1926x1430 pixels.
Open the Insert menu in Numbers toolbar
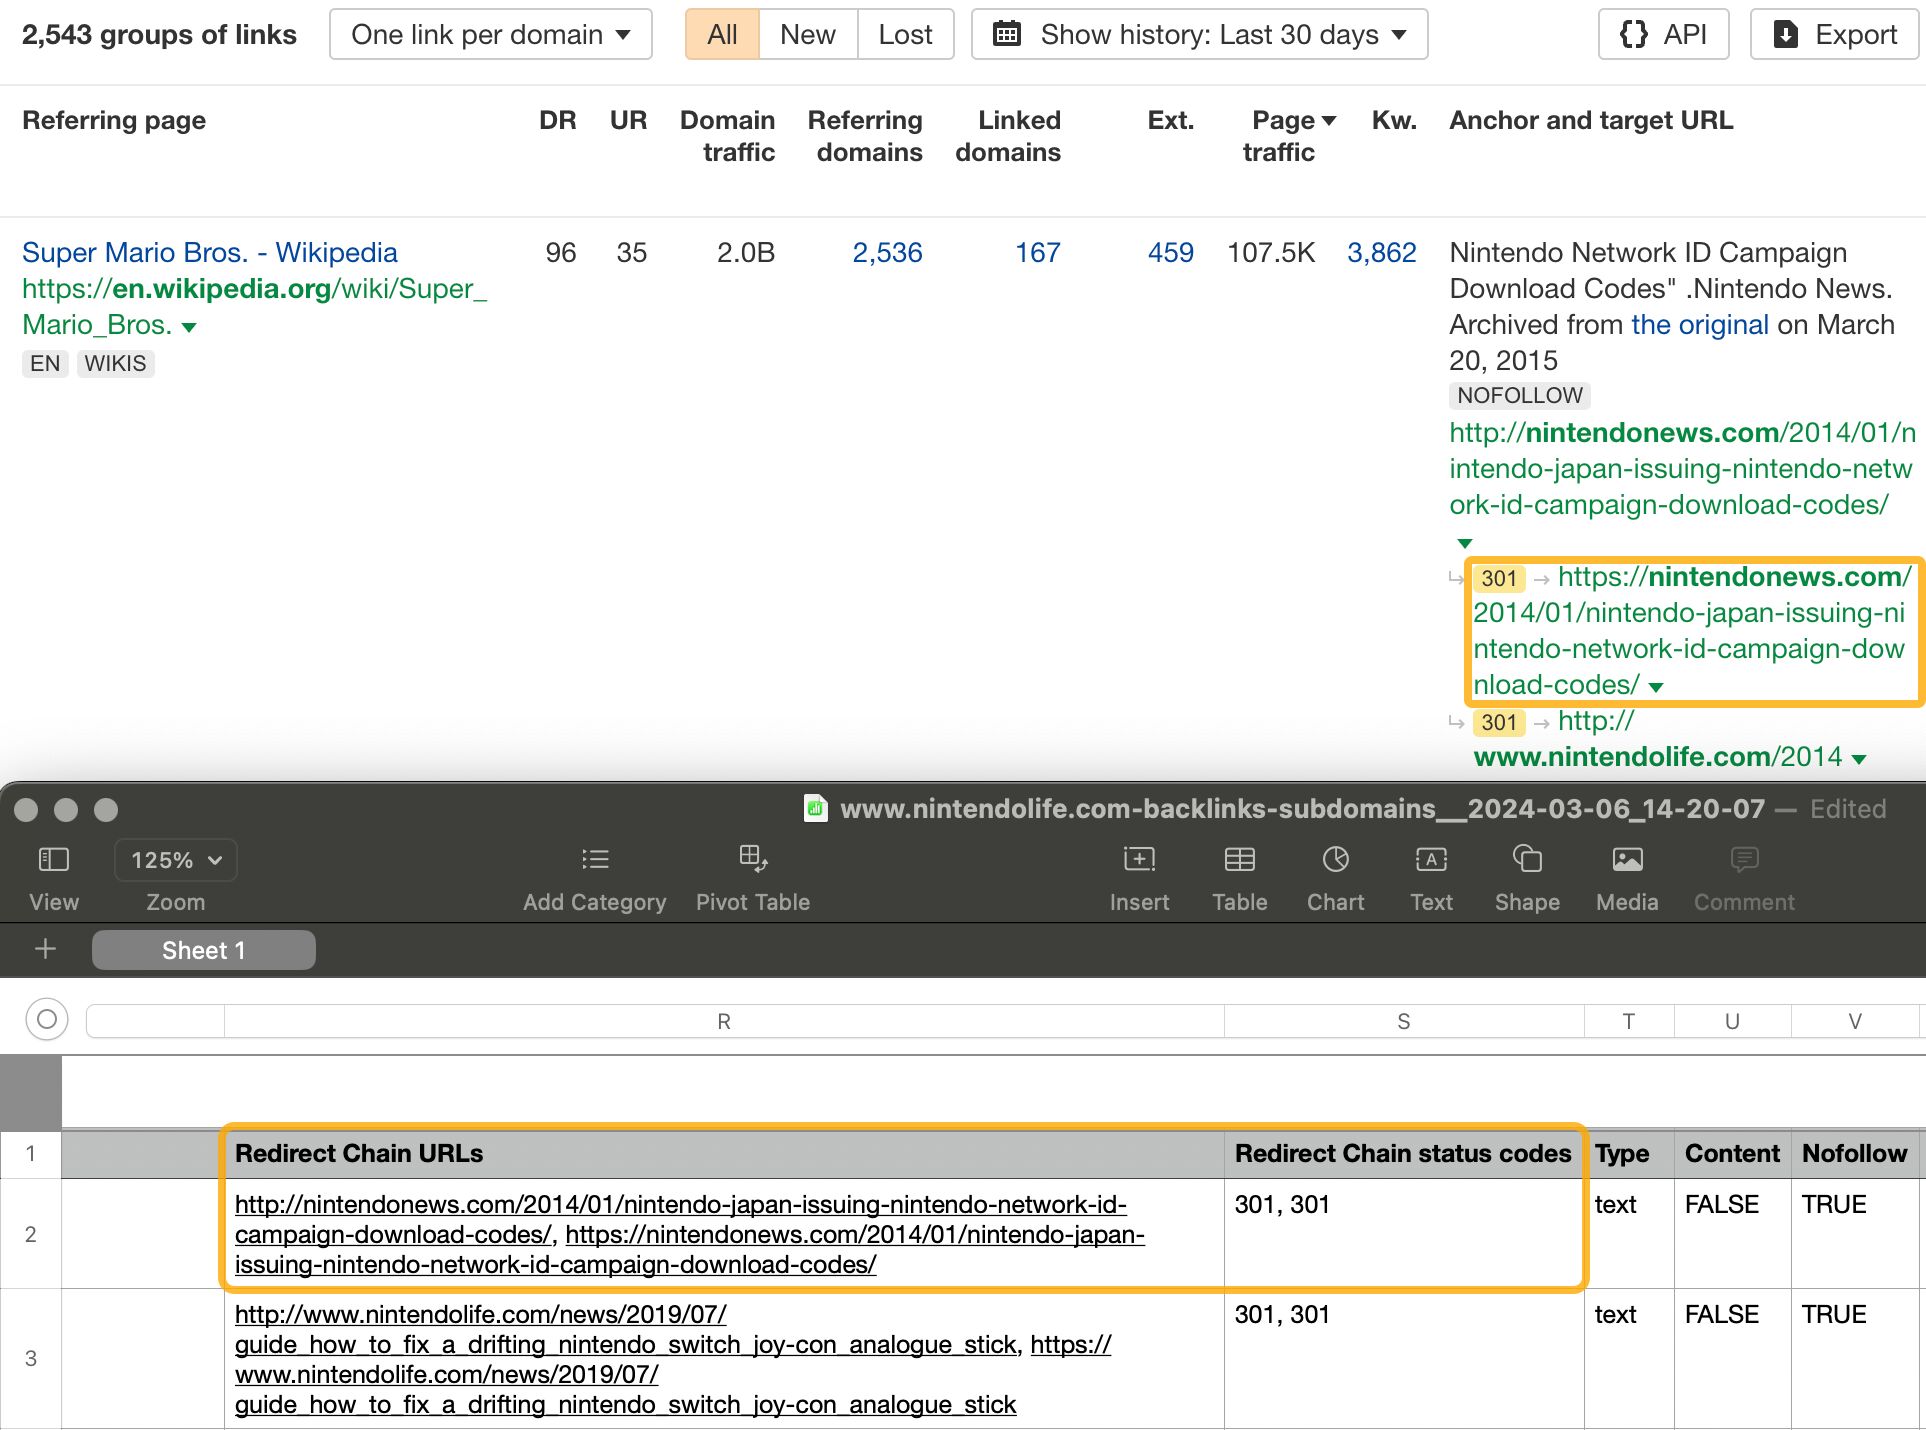tap(1139, 875)
